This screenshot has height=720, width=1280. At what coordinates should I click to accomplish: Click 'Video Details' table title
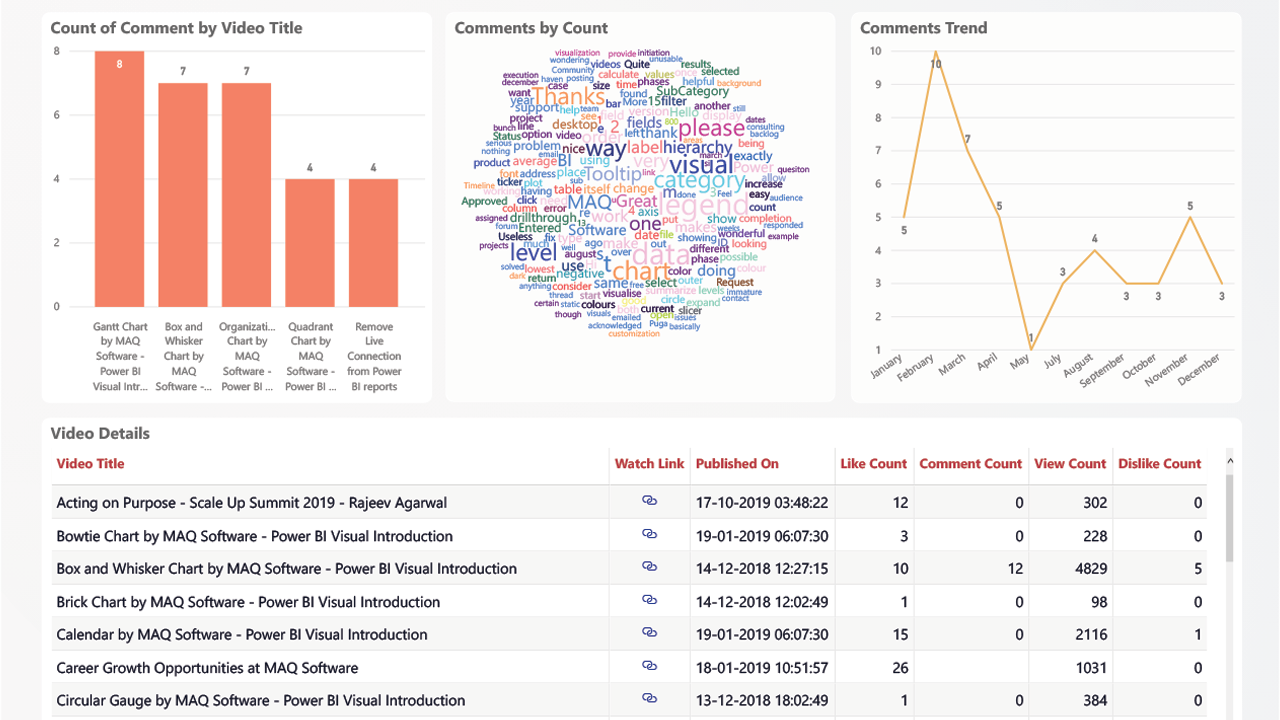tap(100, 433)
